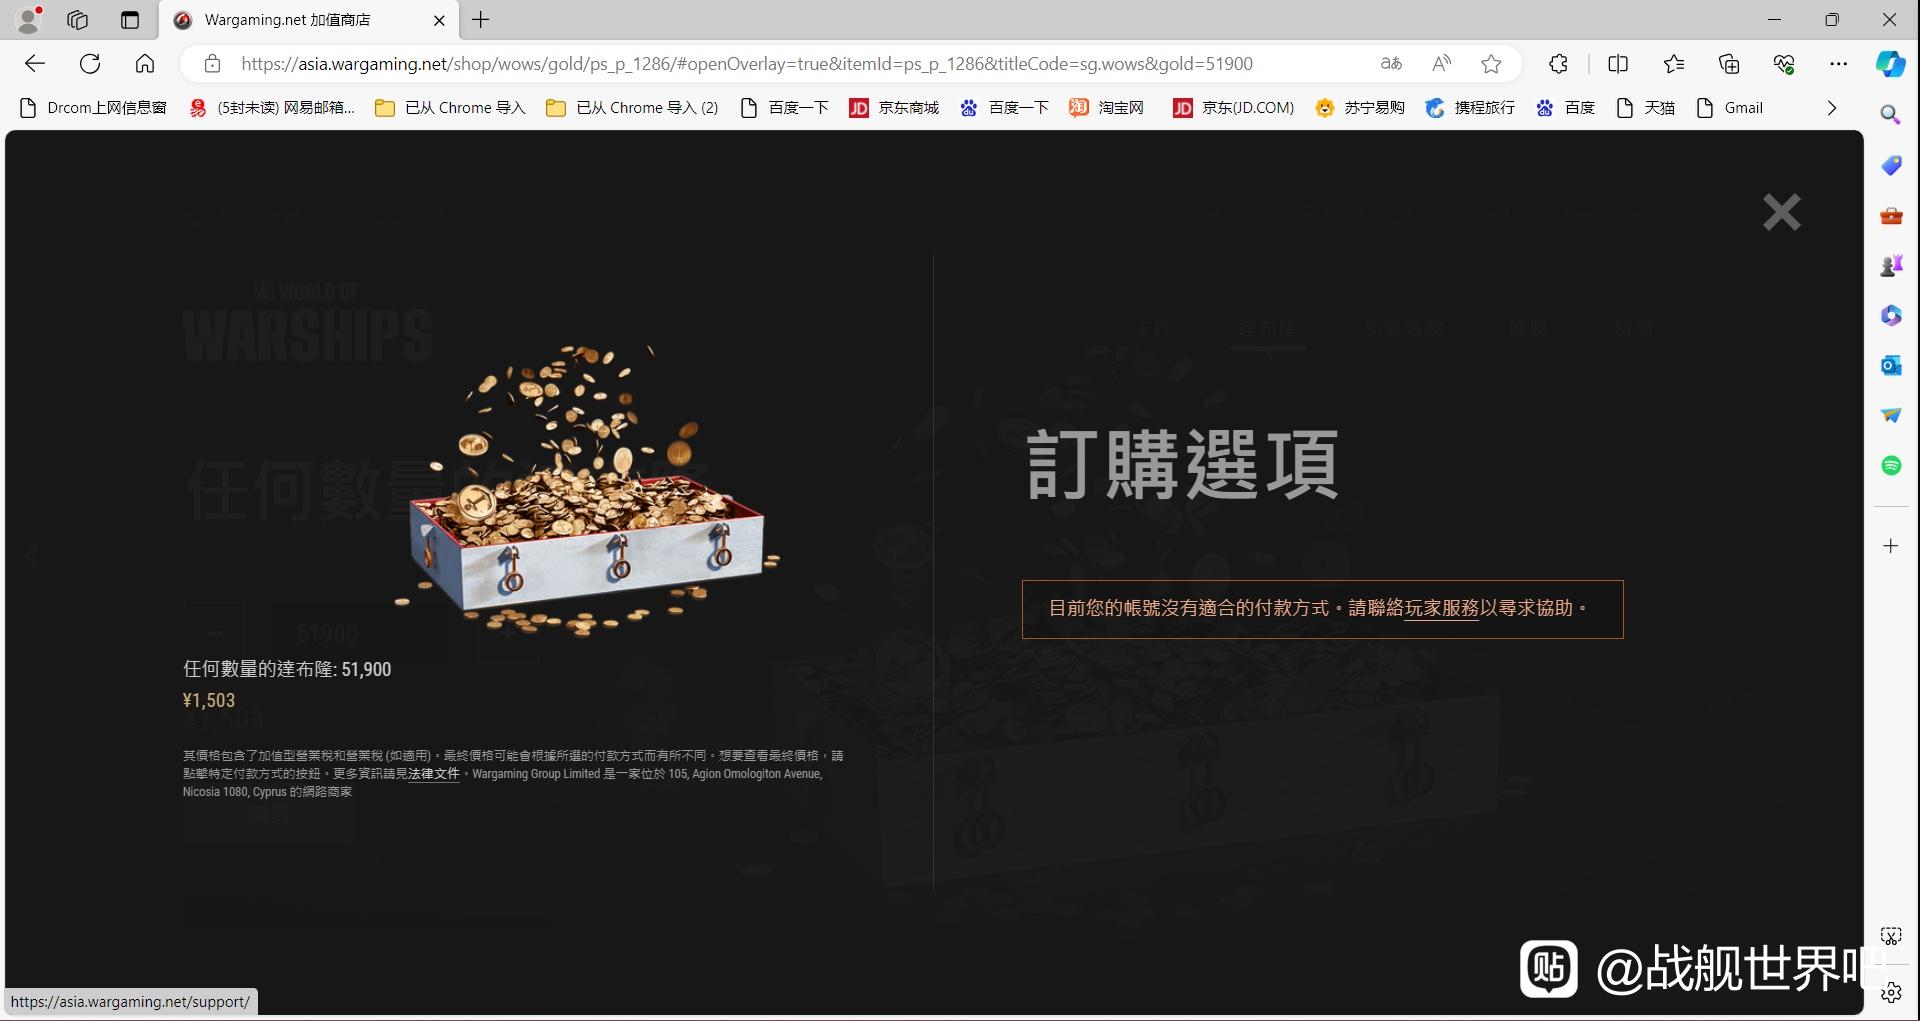Open 网易邮箱 bookmark
The width and height of the screenshot is (1920, 1021).
[x=272, y=108]
